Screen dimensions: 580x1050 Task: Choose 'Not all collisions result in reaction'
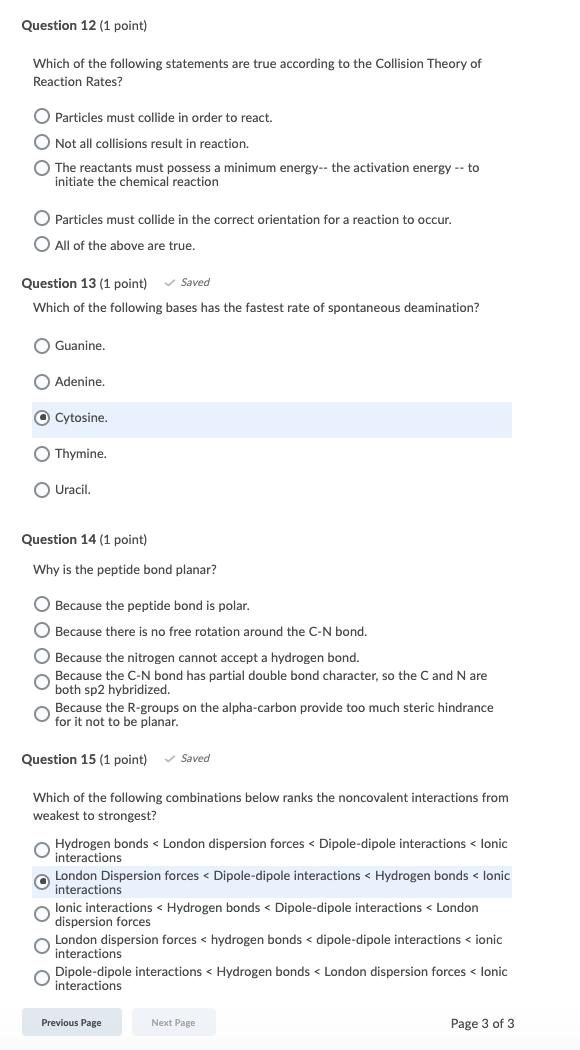tap(42, 143)
